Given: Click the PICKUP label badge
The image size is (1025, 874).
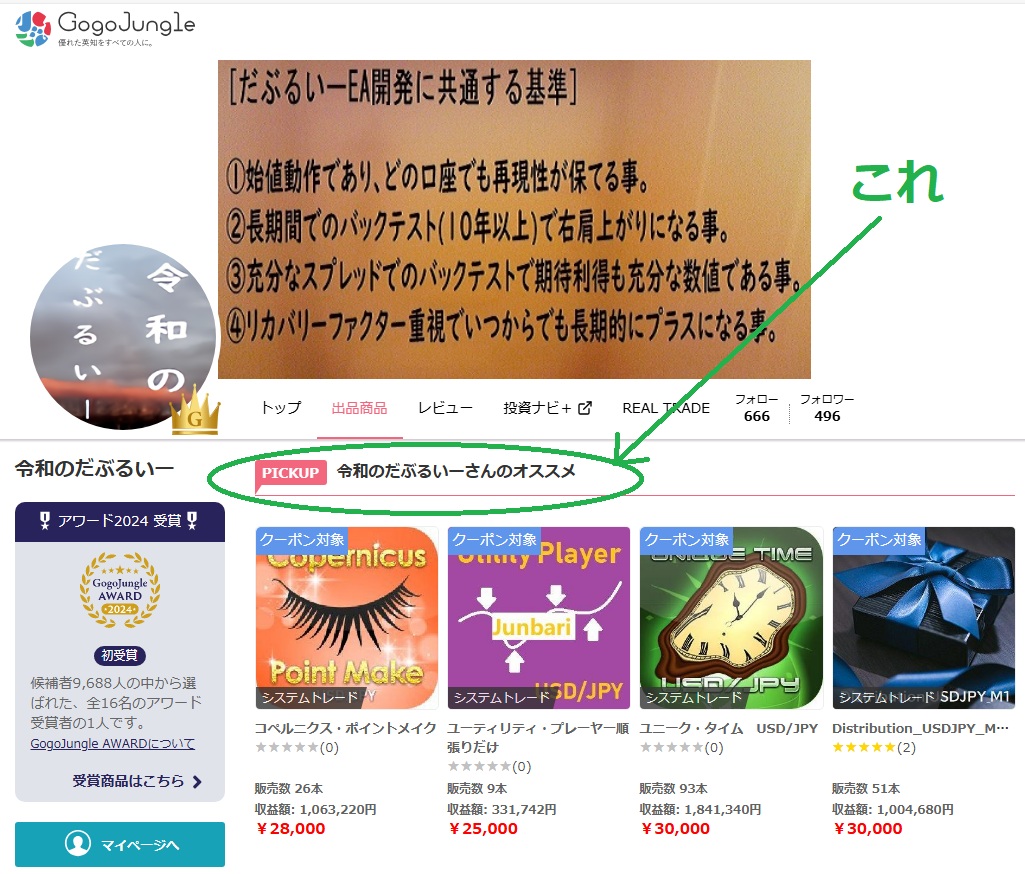Looking at the screenshot, I should (290, 473).
